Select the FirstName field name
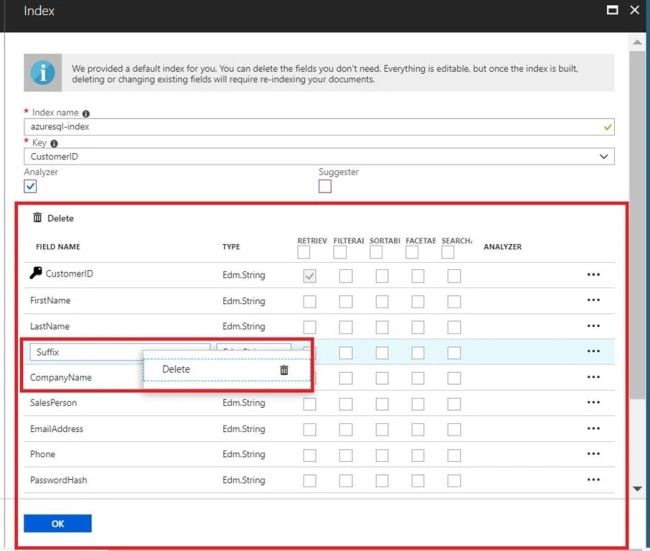This screenshot has width=650, height=551. [50, 301]
